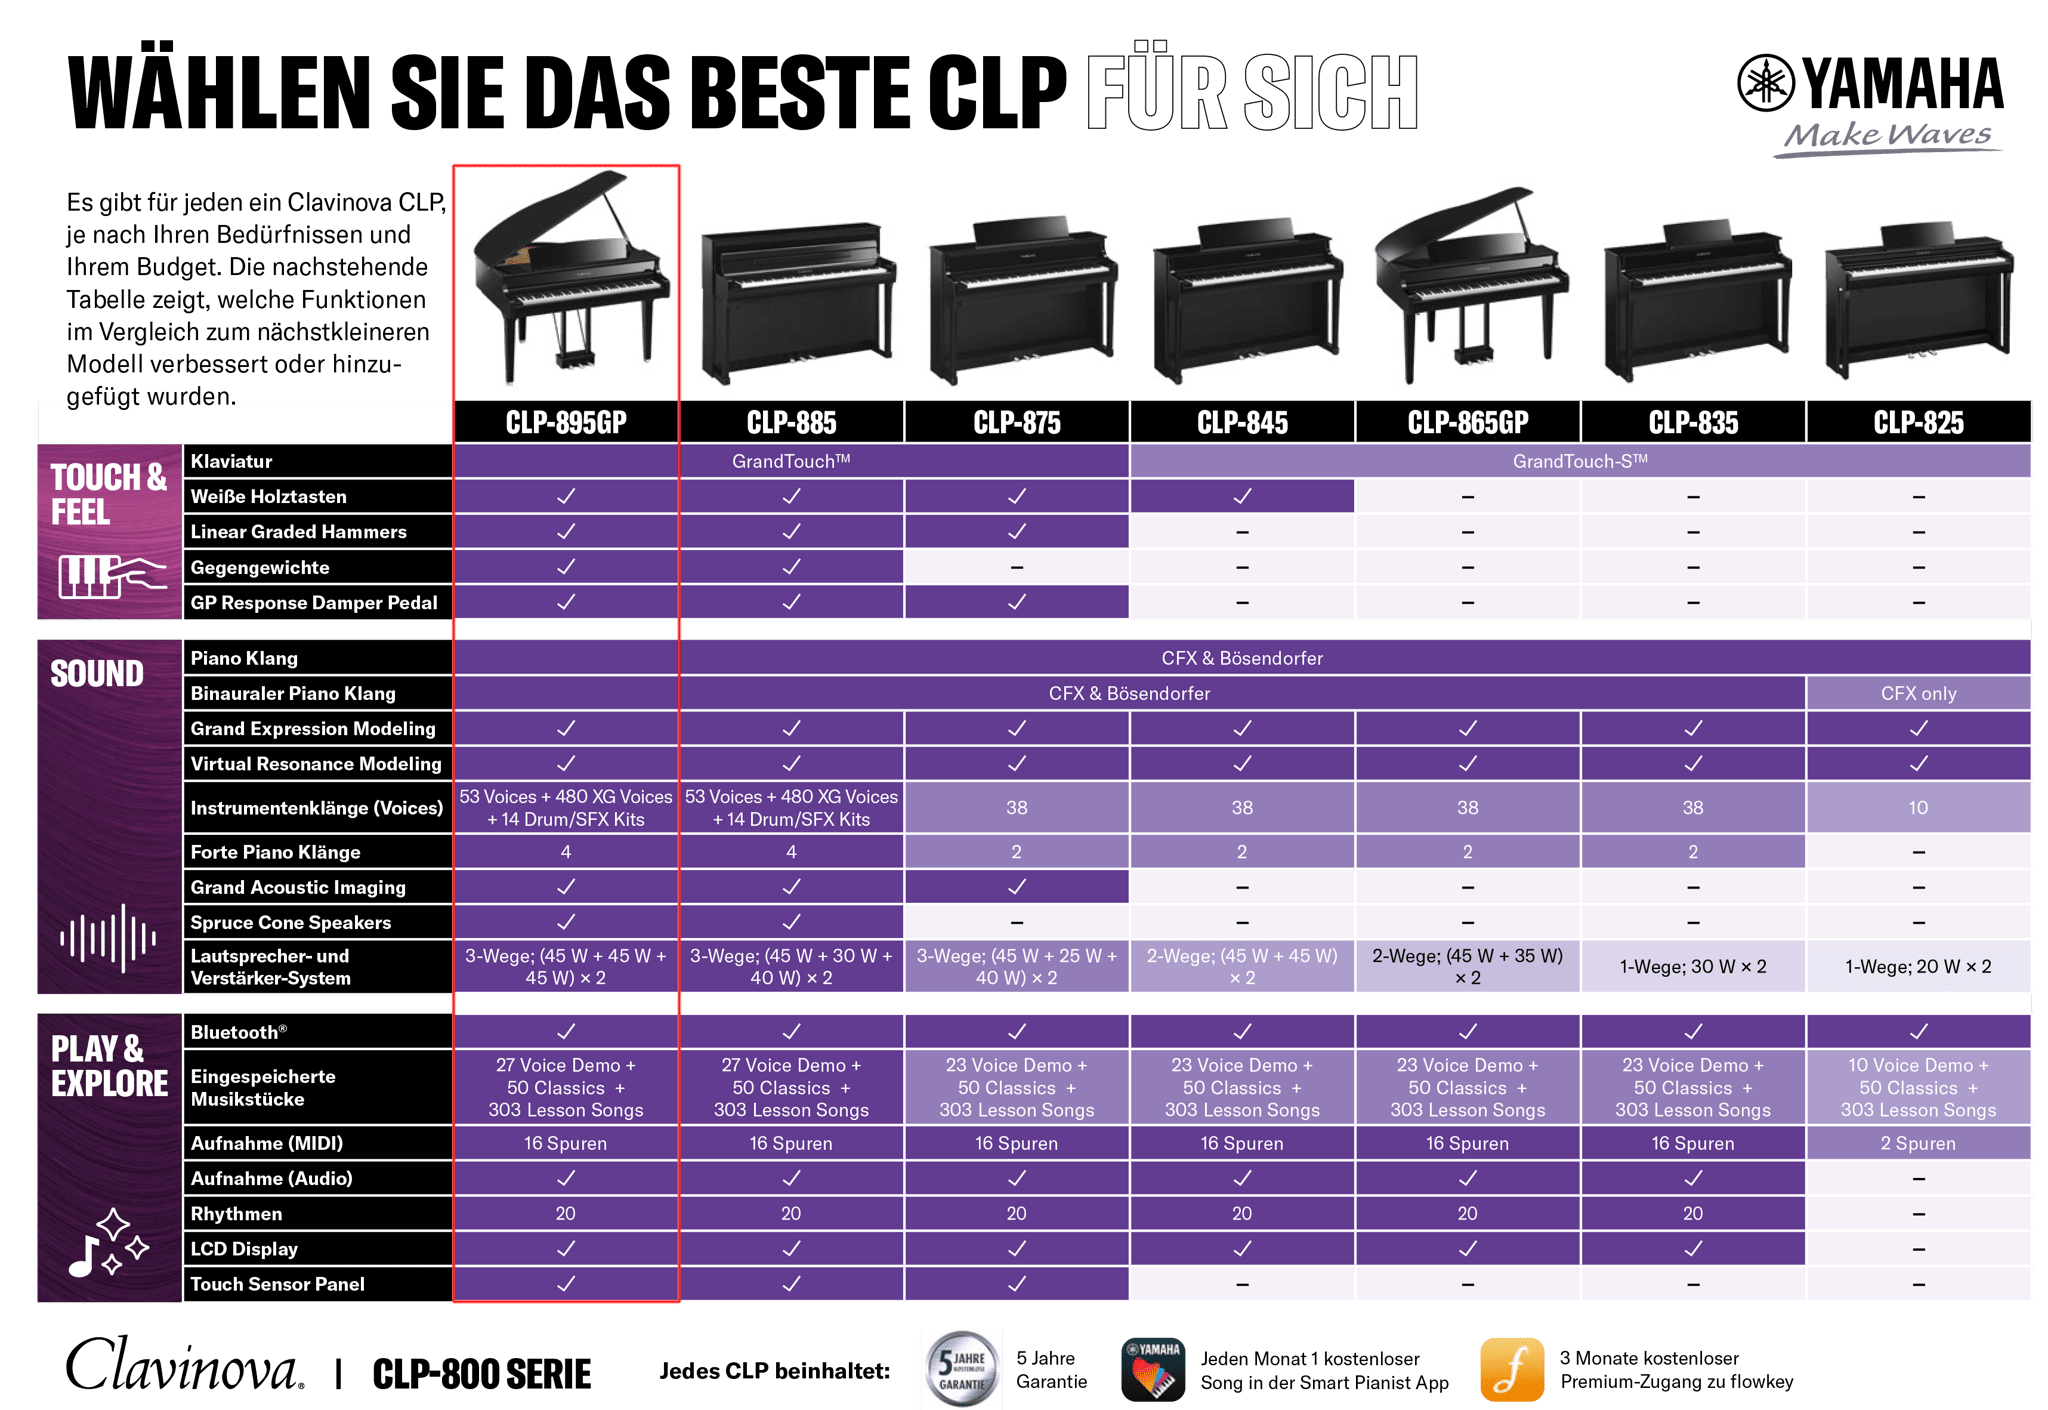Select the CLP-885 column header
Screen dimensions: 2048x1410
[791, 422]
